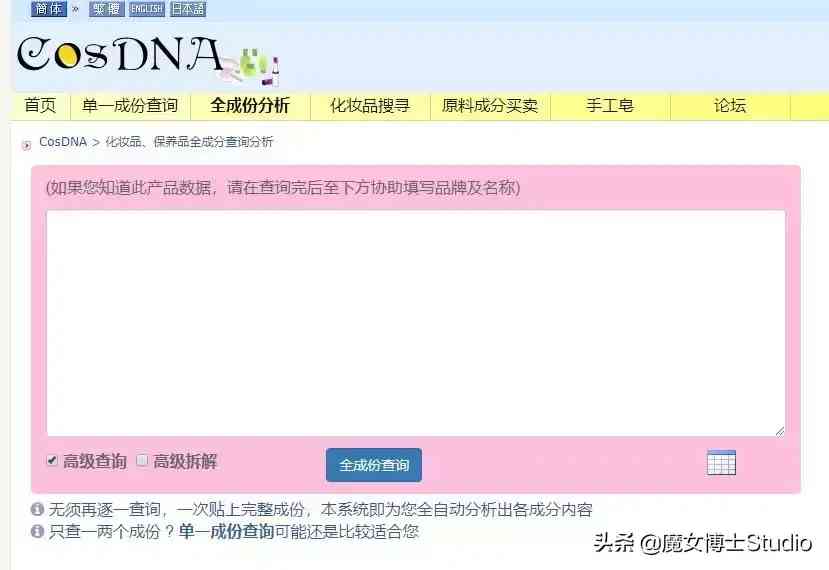Enable the 高级拆解 checkbox
829x570 pixels.
click(x=142, y=460)
